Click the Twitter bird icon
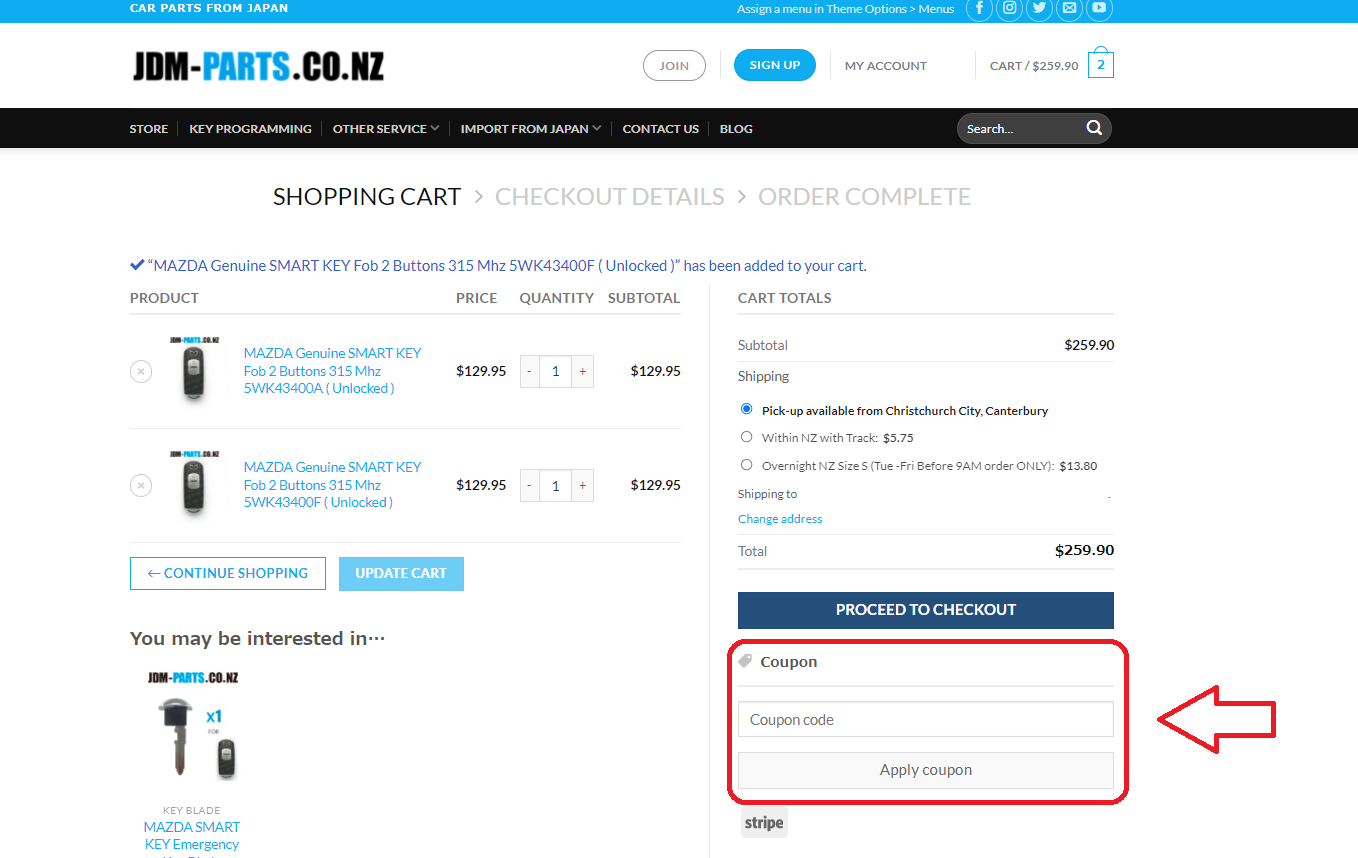Viewport: 1358px width, 858px height. point(1040,9)
